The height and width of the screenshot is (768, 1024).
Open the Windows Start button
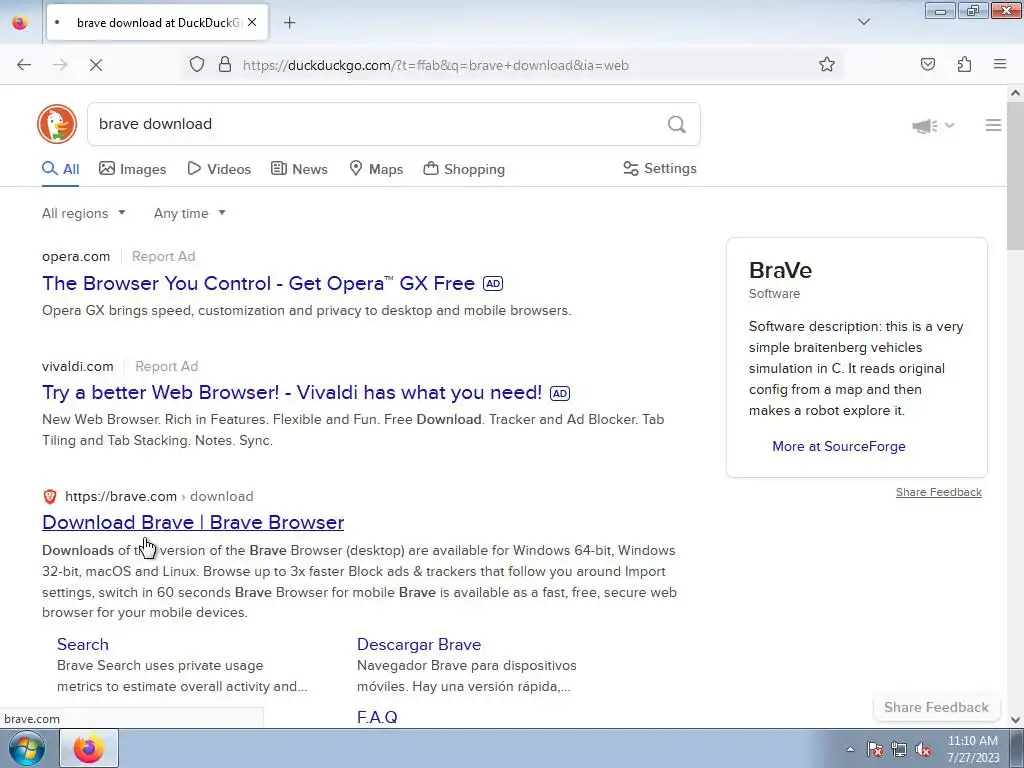point(27,748)
